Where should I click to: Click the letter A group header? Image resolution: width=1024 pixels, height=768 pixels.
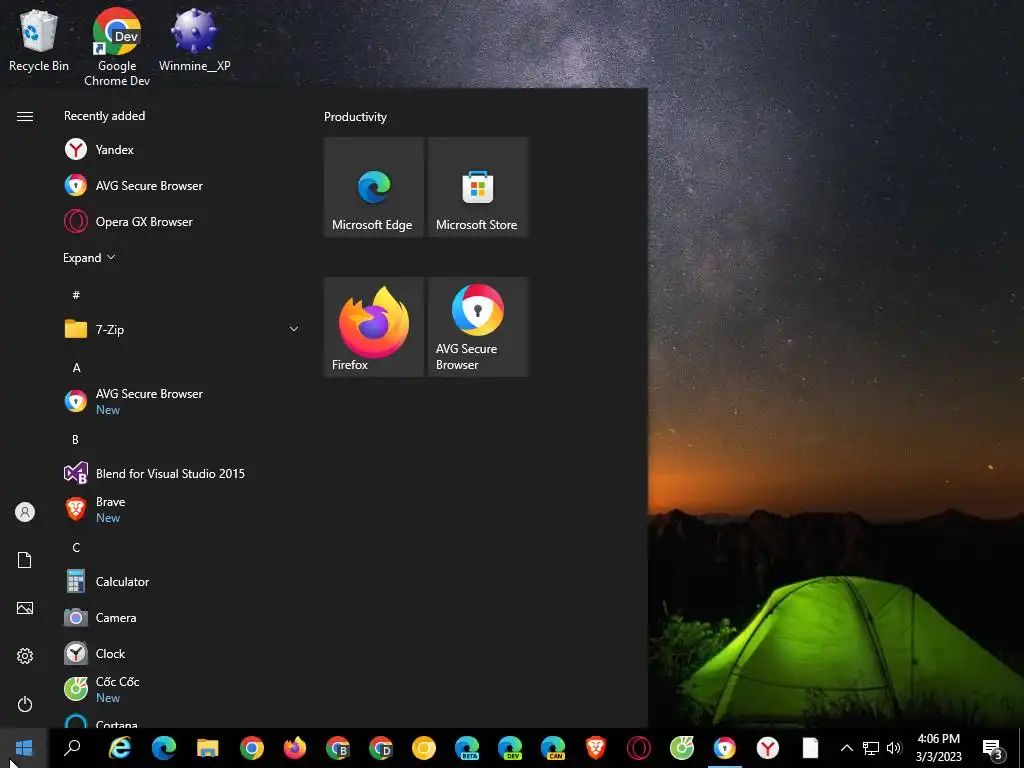coord(76,368)
